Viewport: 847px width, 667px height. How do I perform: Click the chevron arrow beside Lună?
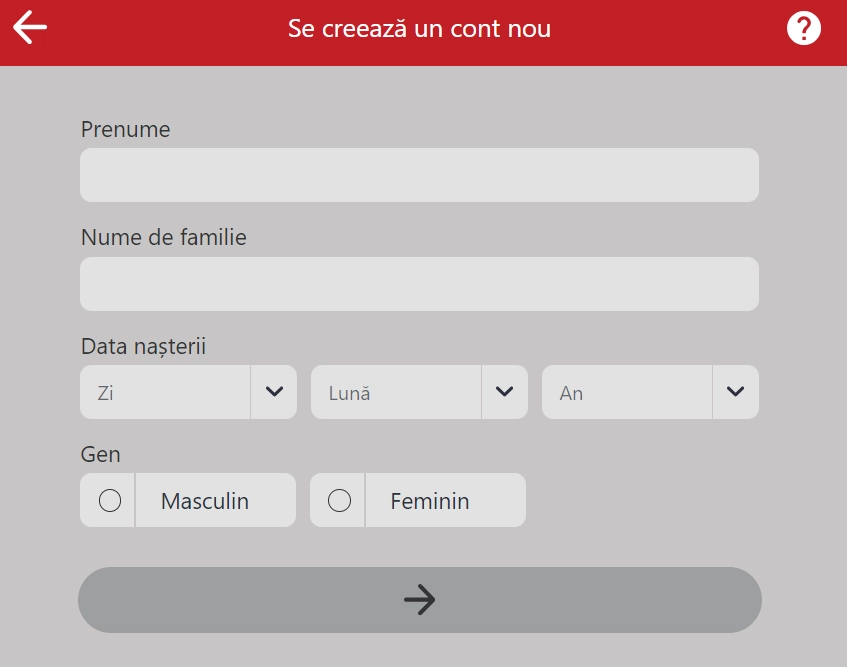(505, 392)
